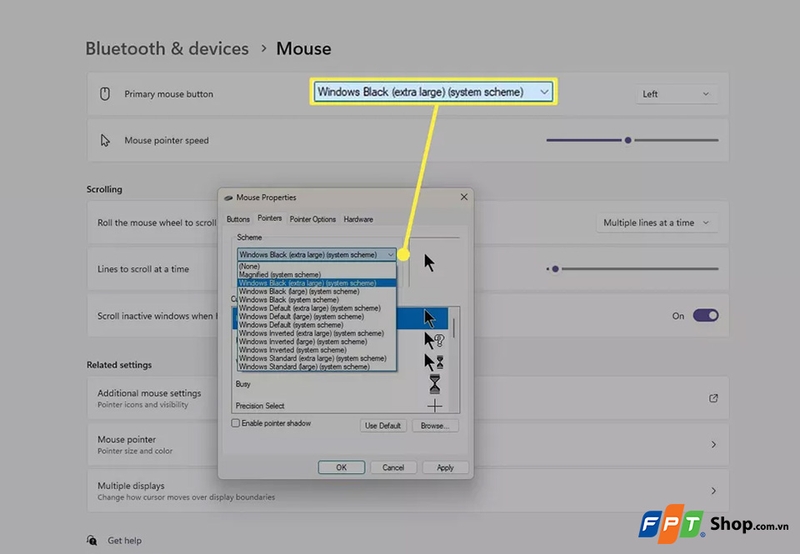This screenshot has width=800, height=554.
Task: Choose Windows Black (large) (system scheme)
Action: click(316, 291)
